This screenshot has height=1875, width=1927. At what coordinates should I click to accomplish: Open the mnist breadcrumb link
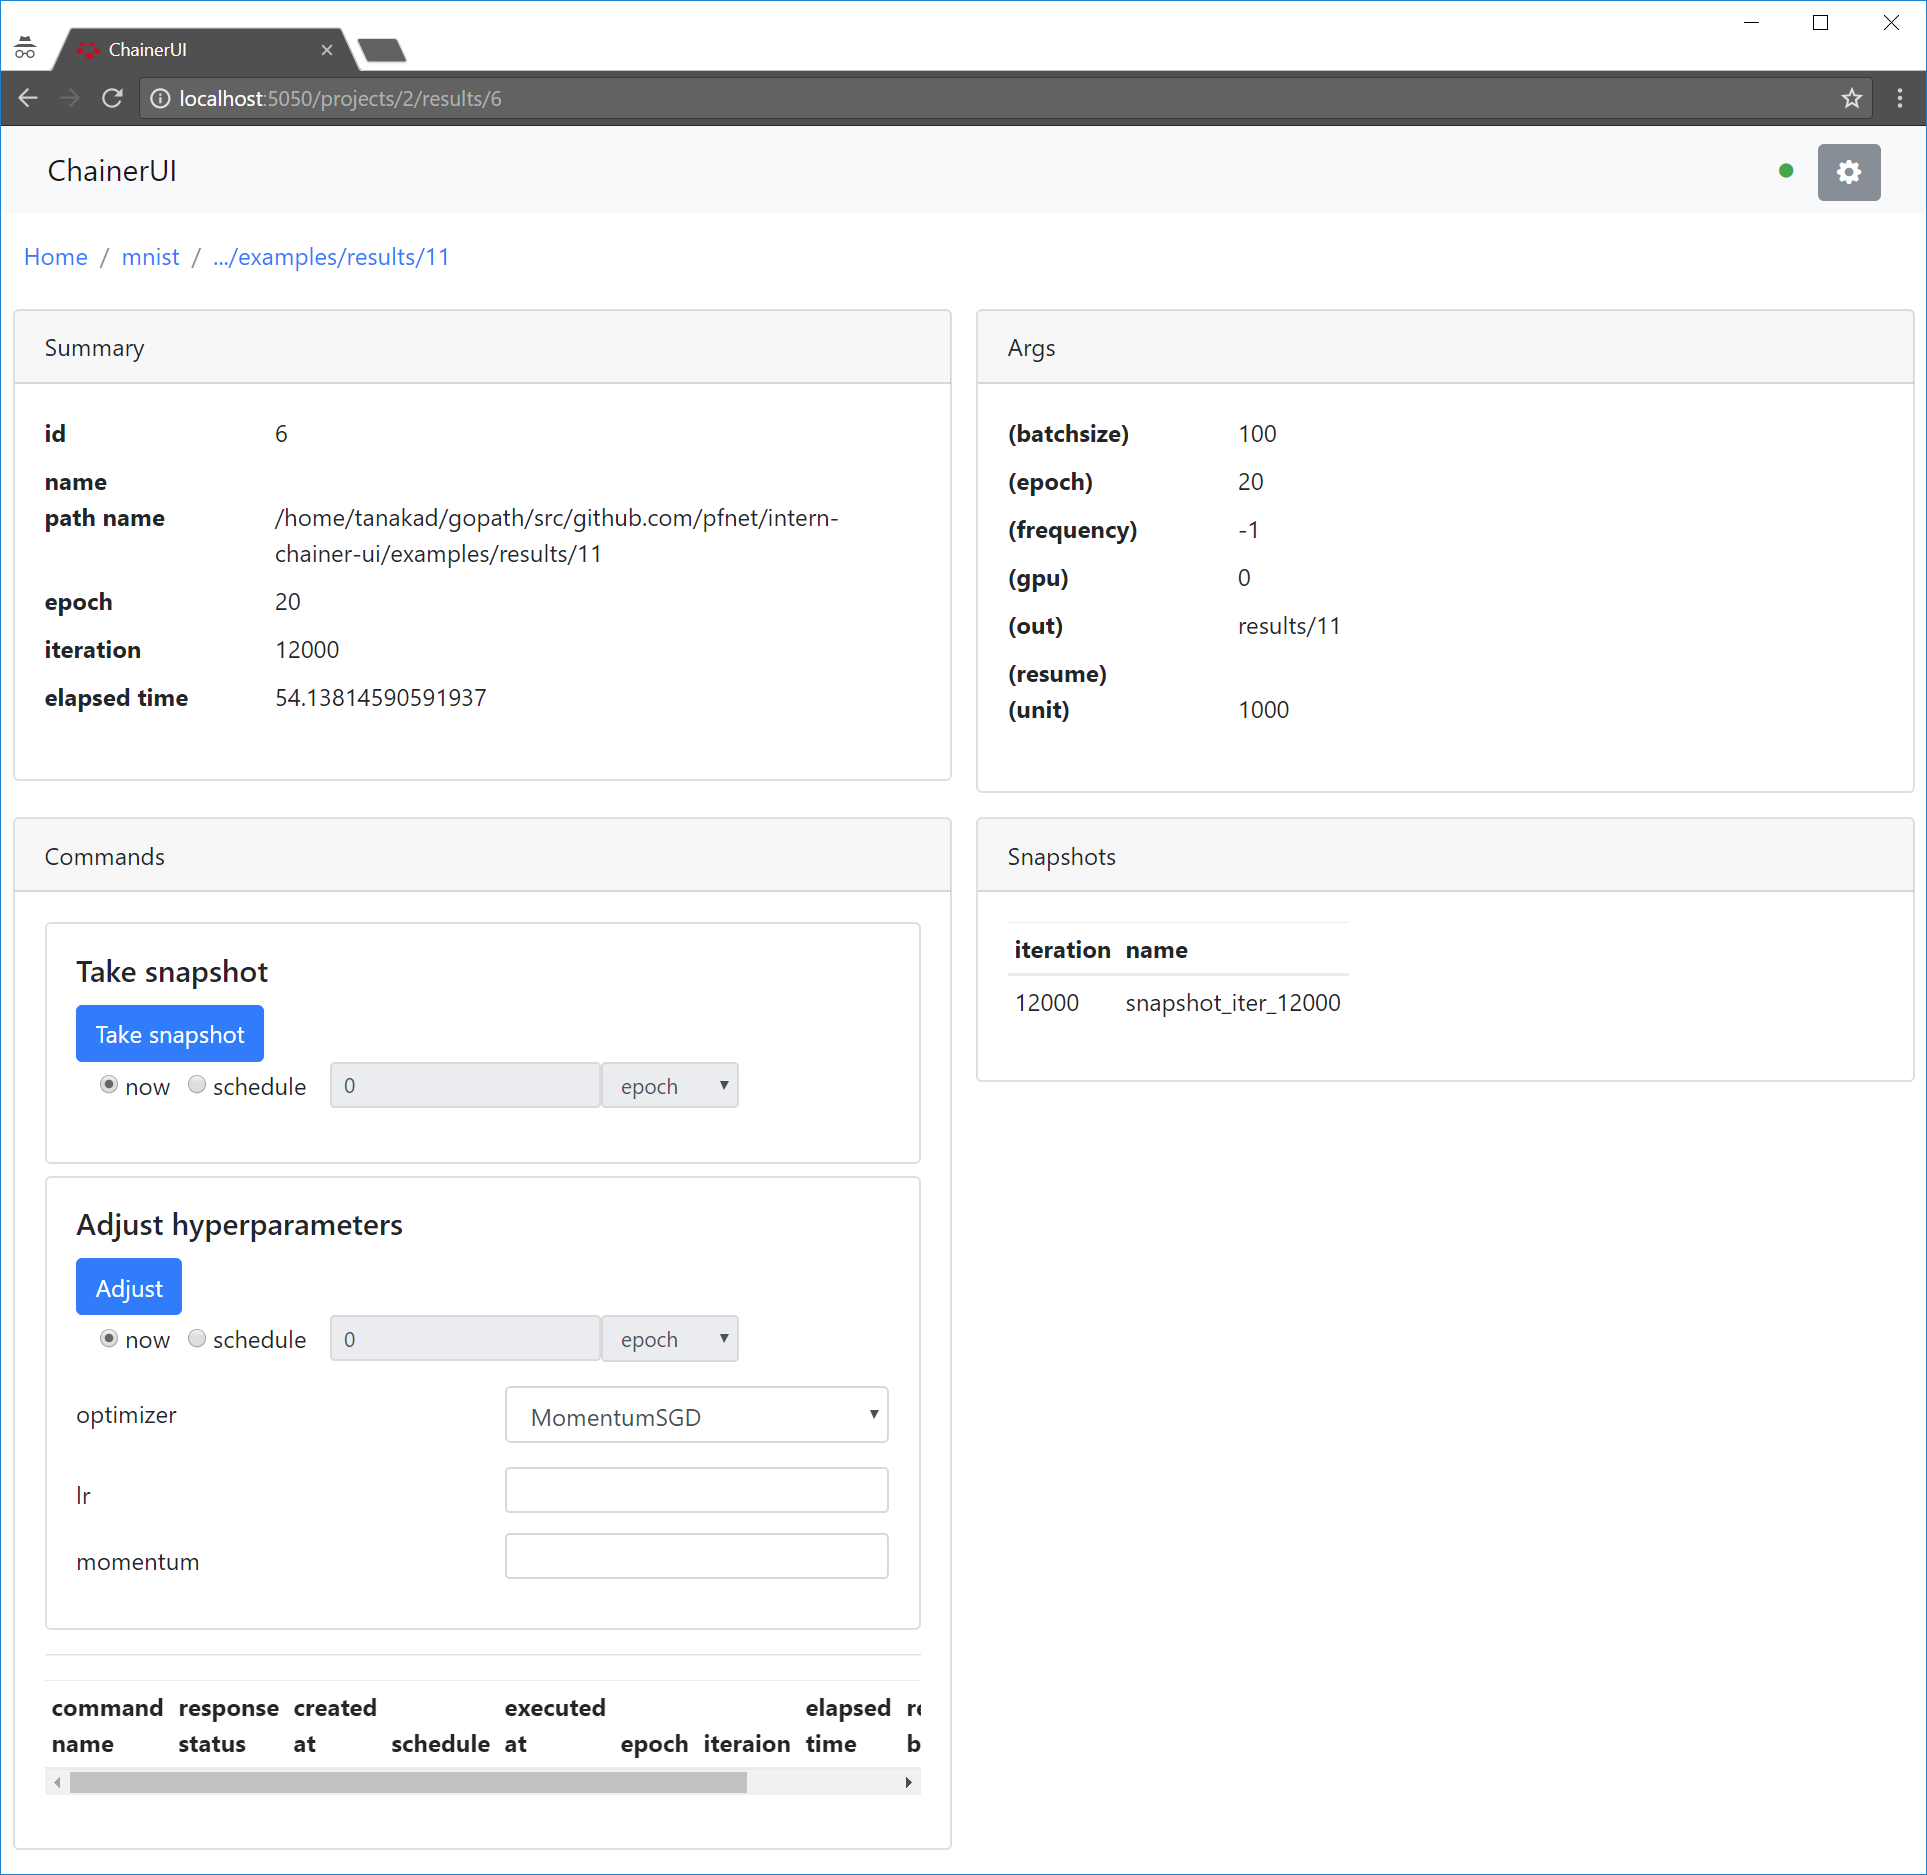[150, 257]
